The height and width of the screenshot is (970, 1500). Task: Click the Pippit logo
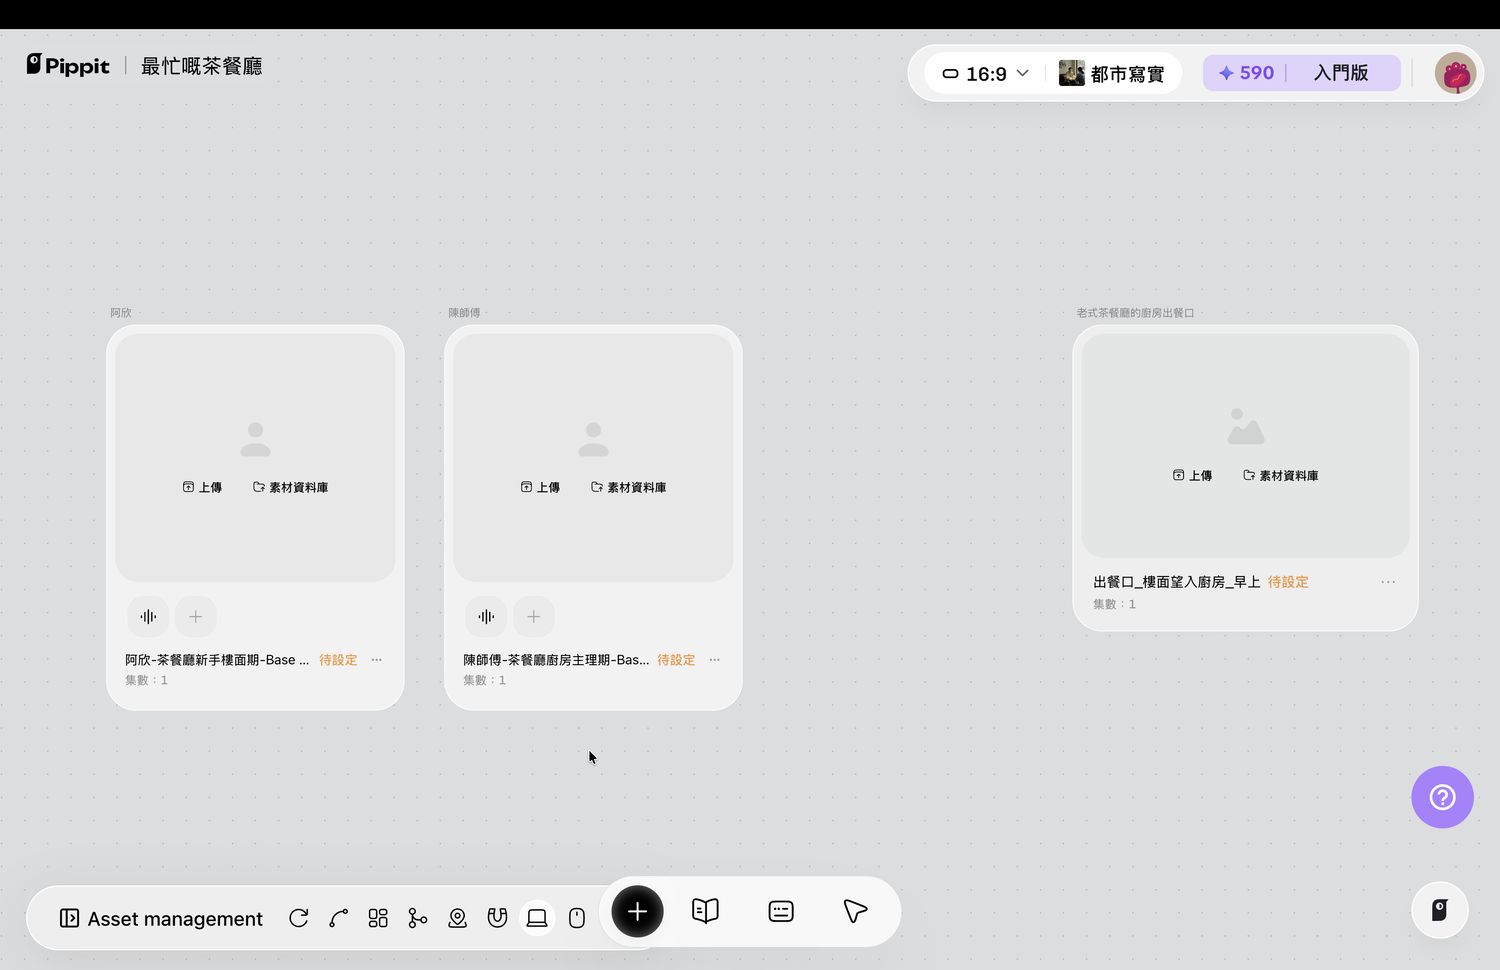68,66
